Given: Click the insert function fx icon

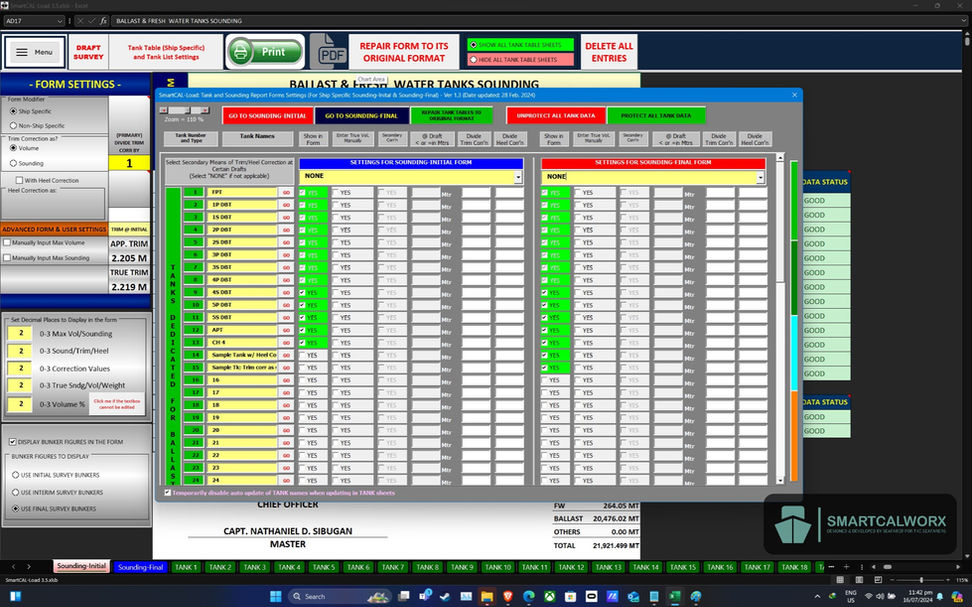Looking at the screenshot, I should point(104,20).
